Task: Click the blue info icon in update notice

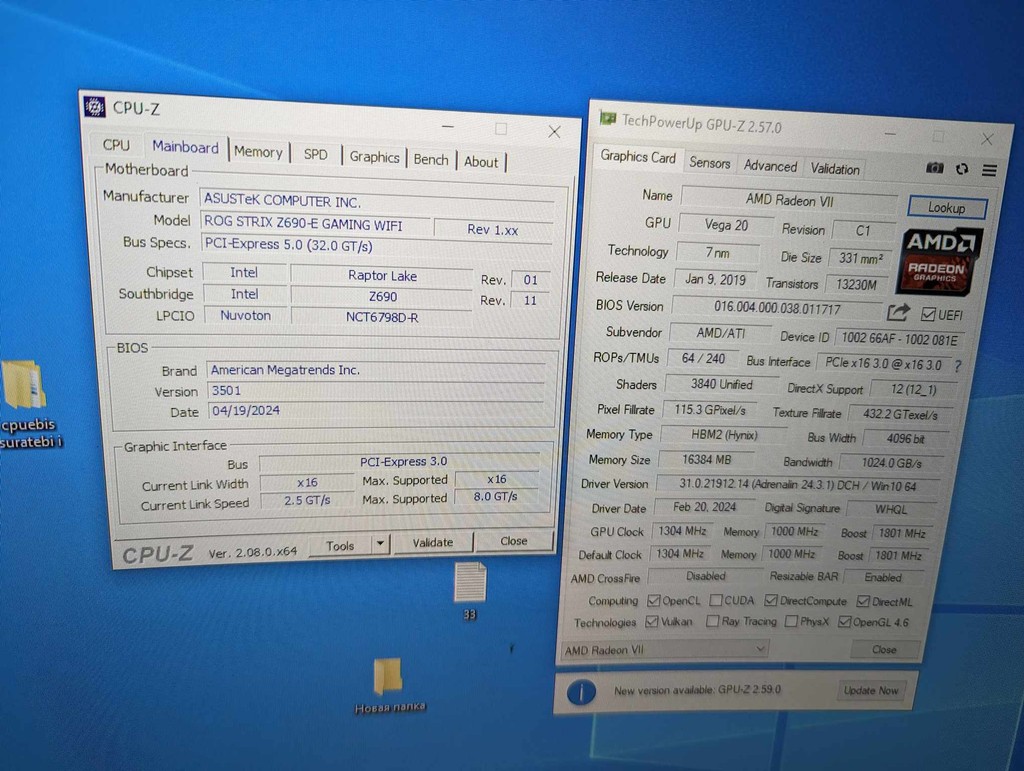Action: 581,692
